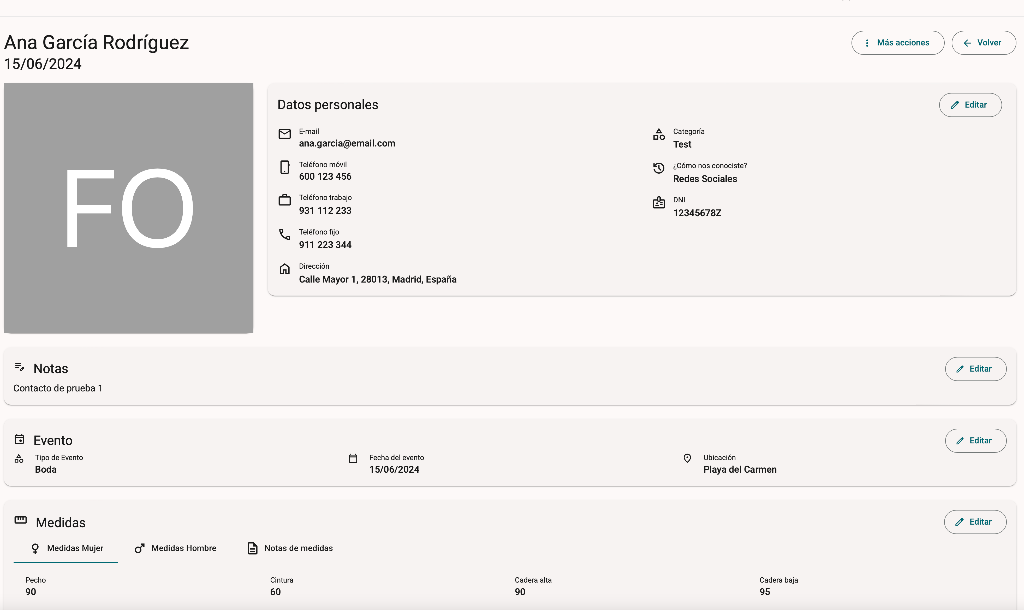
Task: Open the Notas de medidas tab
Action: 290,549
